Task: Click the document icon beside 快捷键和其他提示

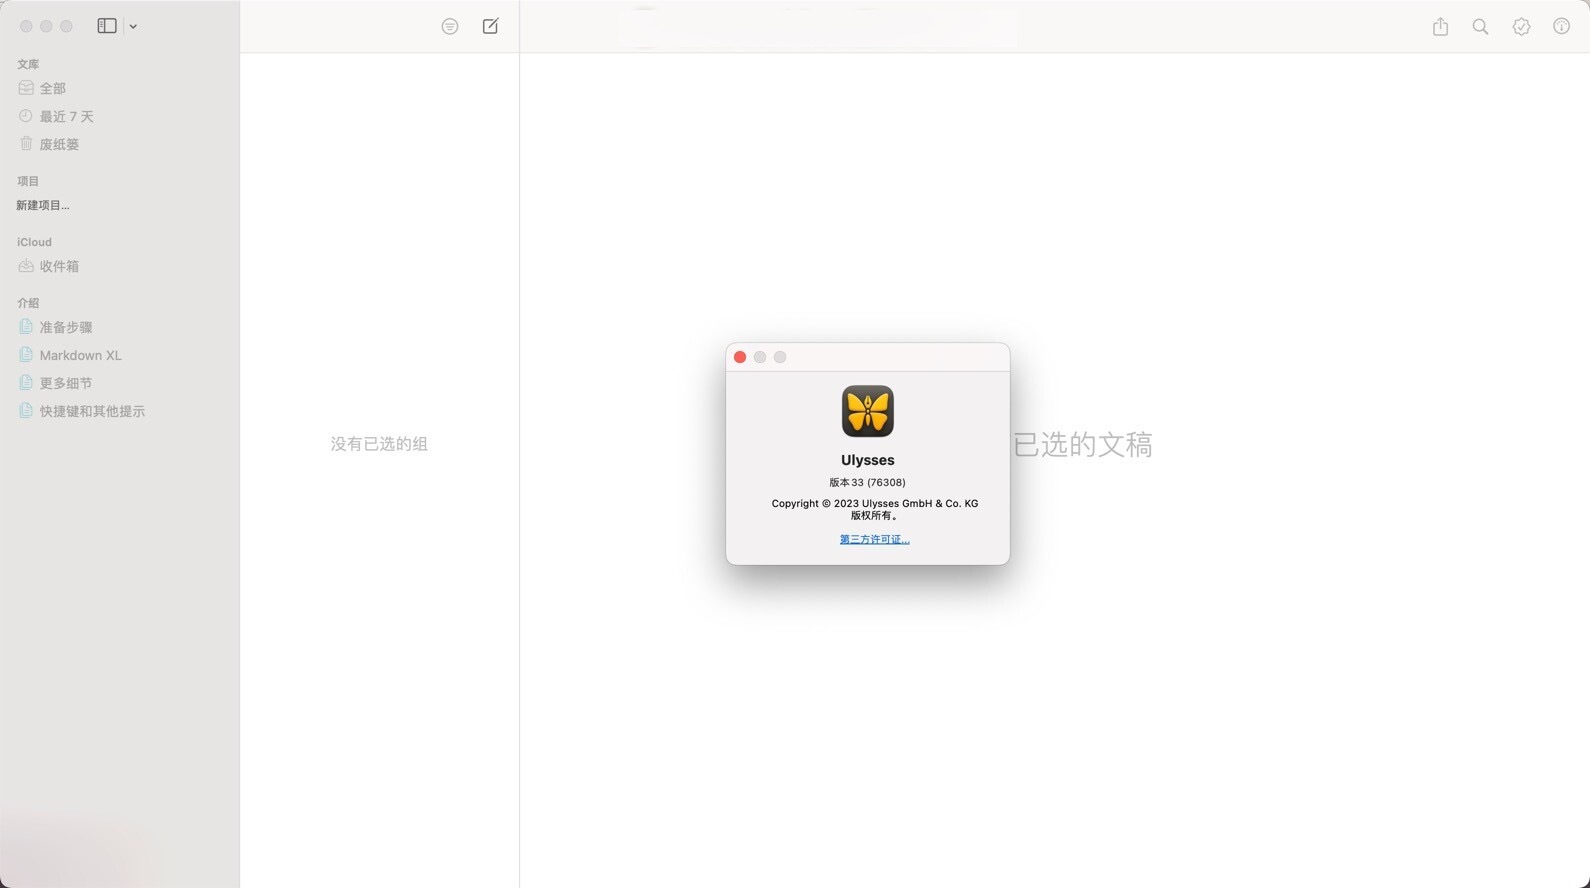Action: coord(26,411)
